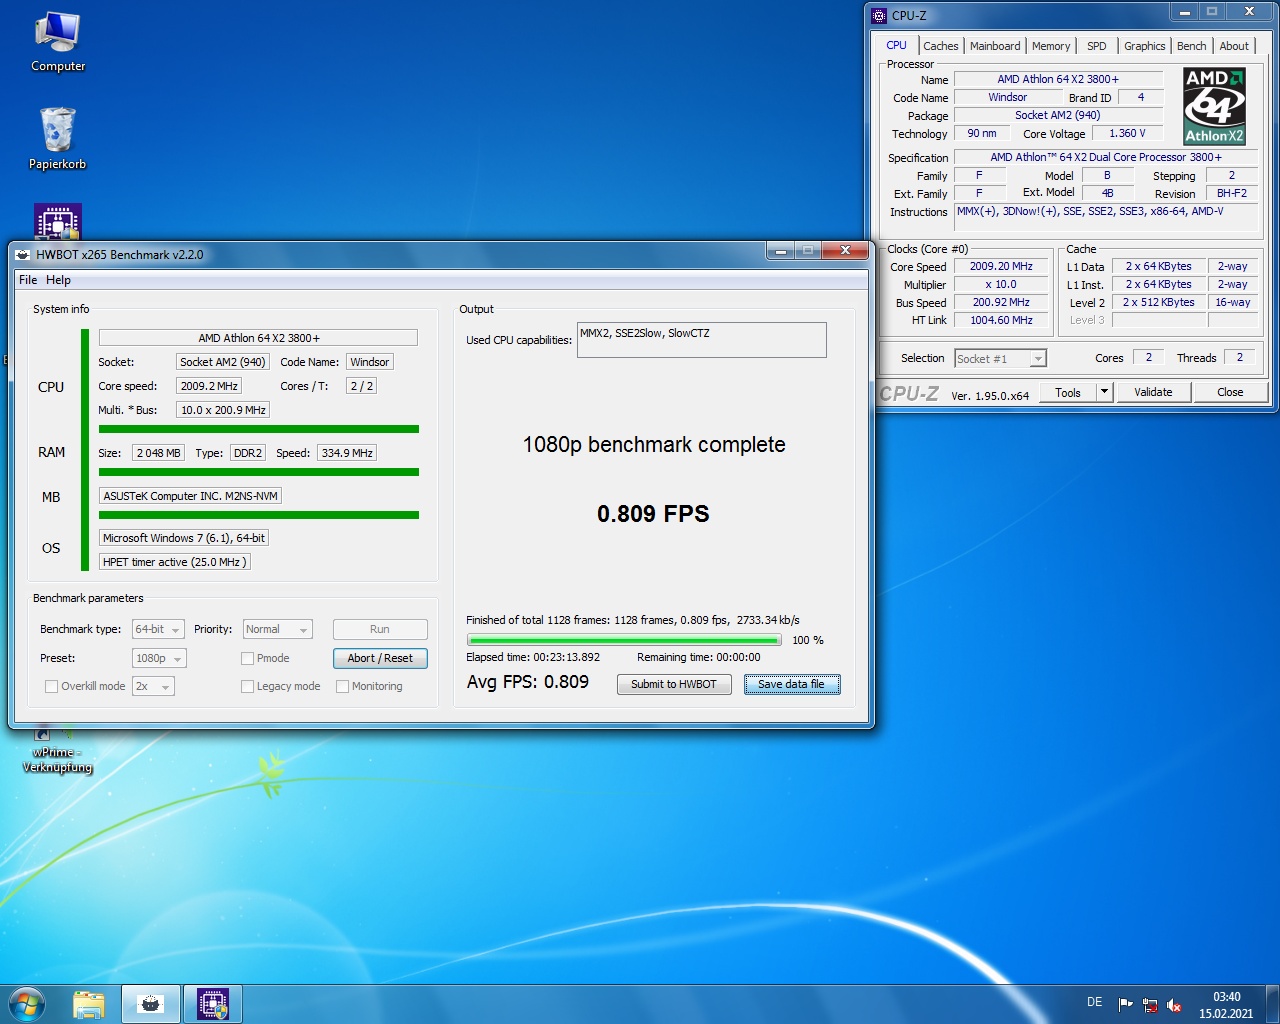Switch to HWBOT x265 Benchmark taskbar button
The image size is (1280, 1024).
click(151, 1004)
